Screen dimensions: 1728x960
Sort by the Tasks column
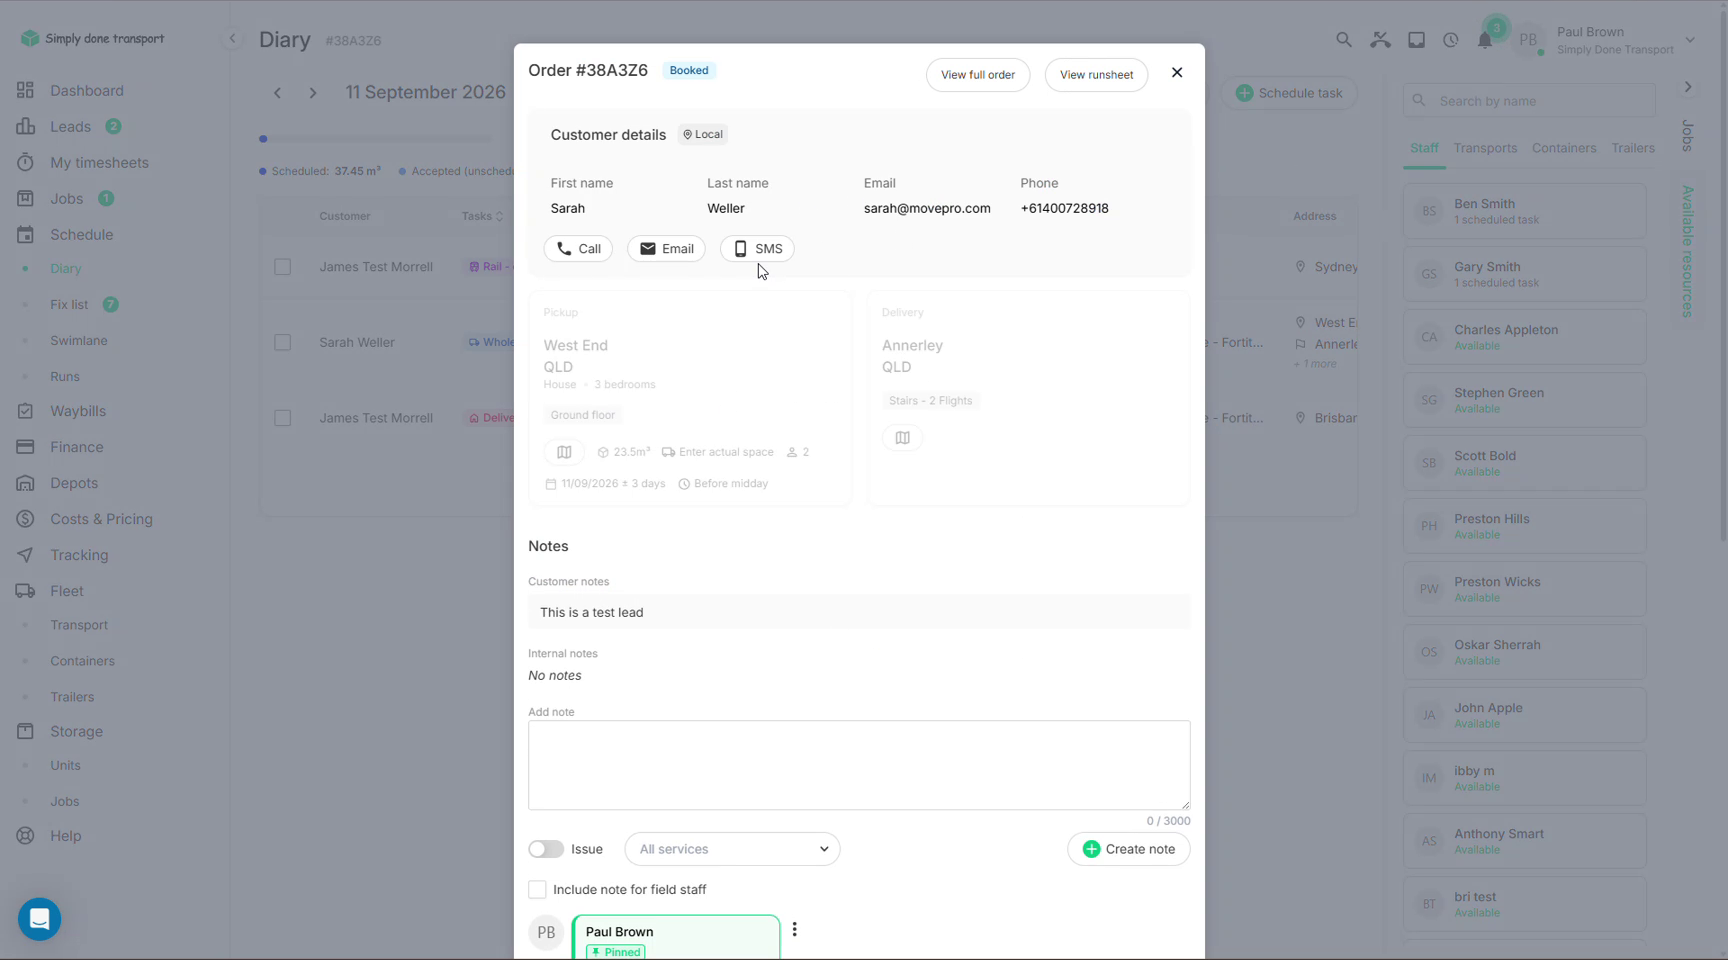(x=482, y=216)
